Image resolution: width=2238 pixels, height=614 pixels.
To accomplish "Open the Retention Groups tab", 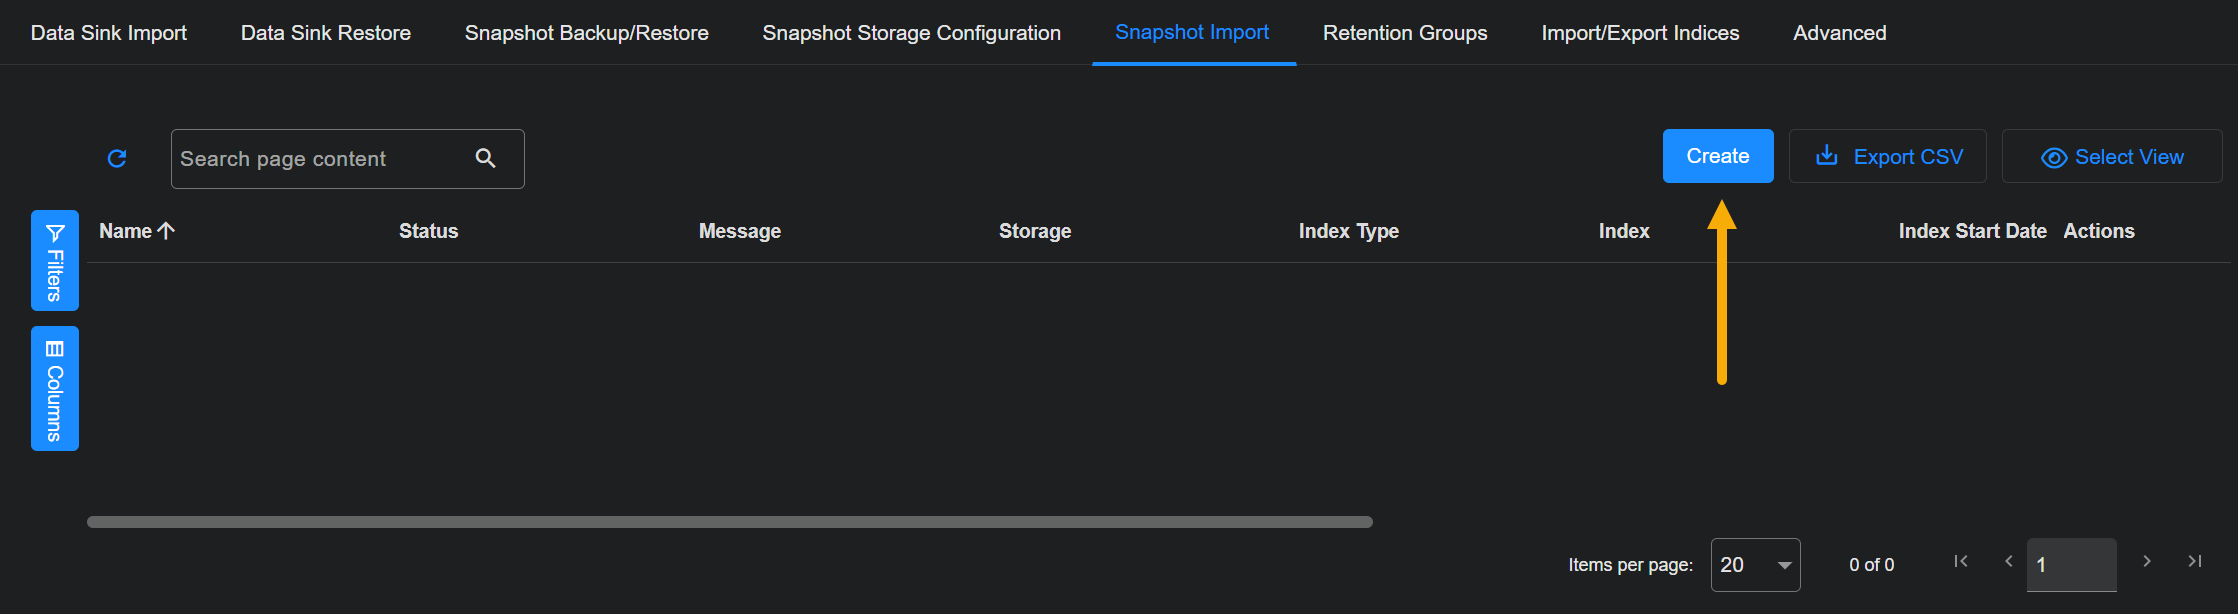I will [x=1405, y=33].
